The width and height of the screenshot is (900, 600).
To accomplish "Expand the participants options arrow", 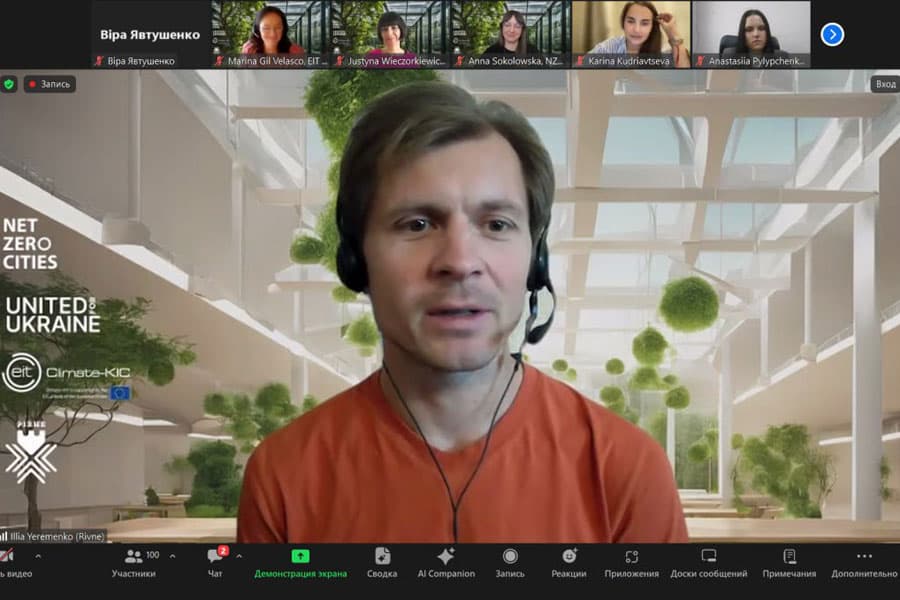I will pyautogui.click(x=172, y=556).
